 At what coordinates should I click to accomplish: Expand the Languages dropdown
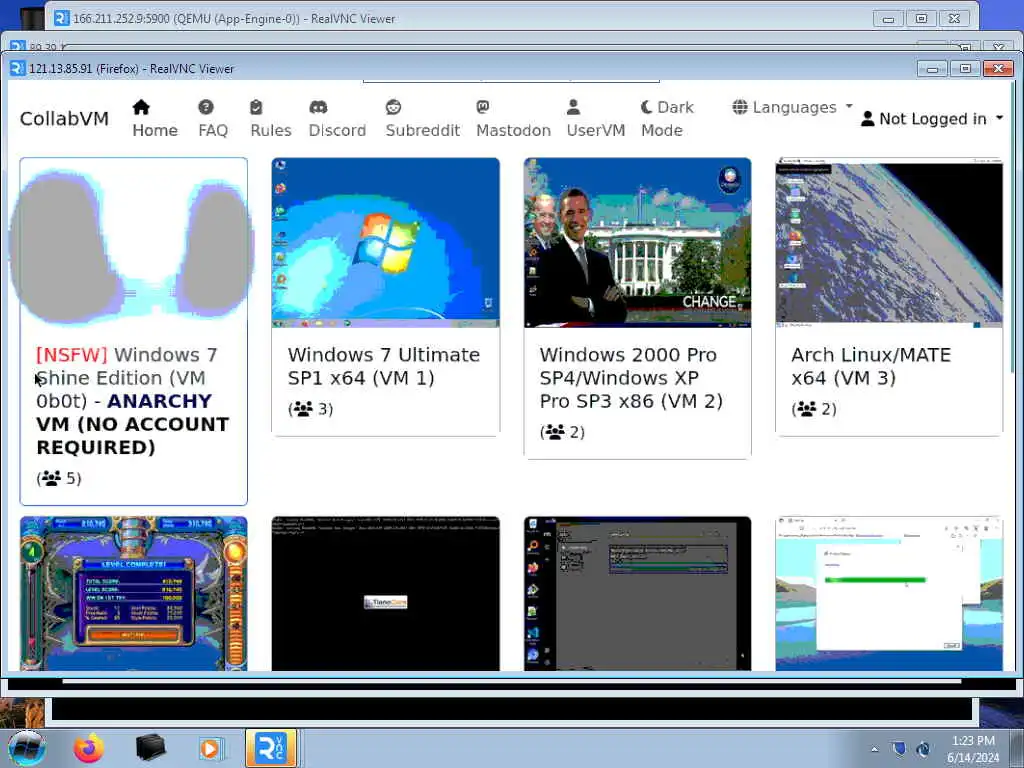[x=792, y=107]
